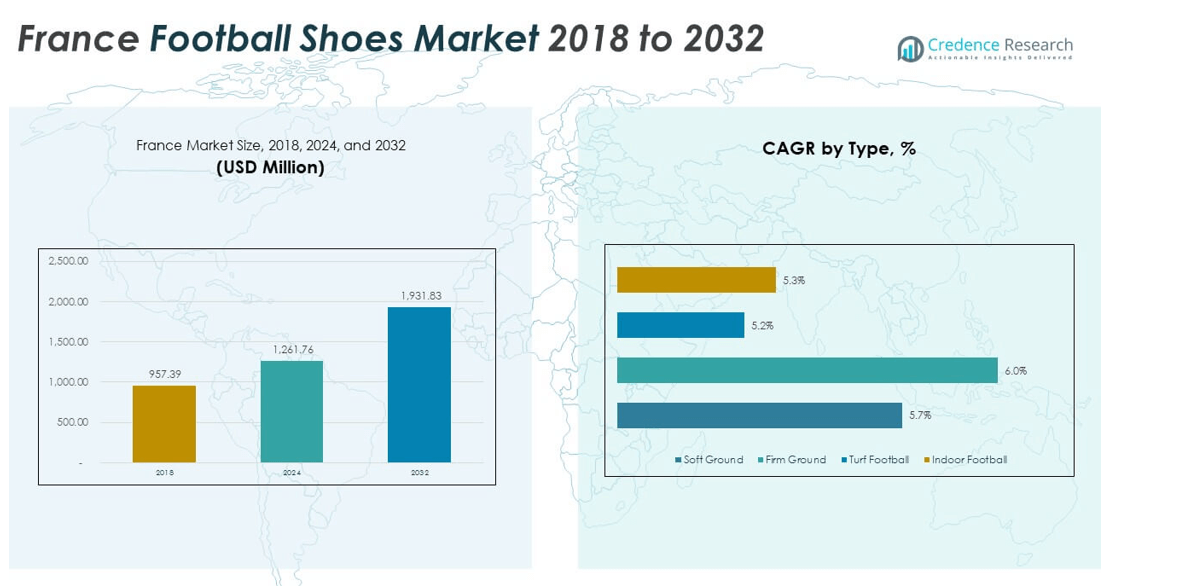Click the 5.3% Indoor Football CAGR bar
1177x586 pixels.
coord(696,280)
